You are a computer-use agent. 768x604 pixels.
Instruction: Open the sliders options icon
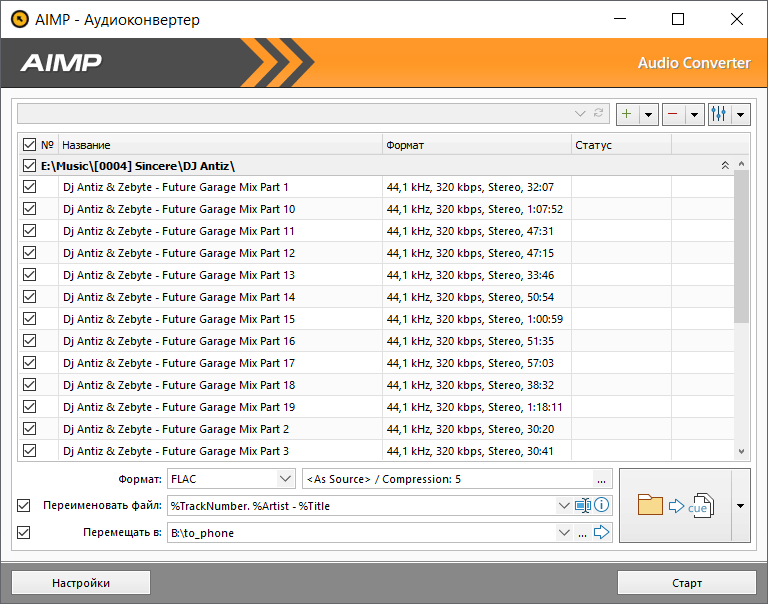(719, 114)
